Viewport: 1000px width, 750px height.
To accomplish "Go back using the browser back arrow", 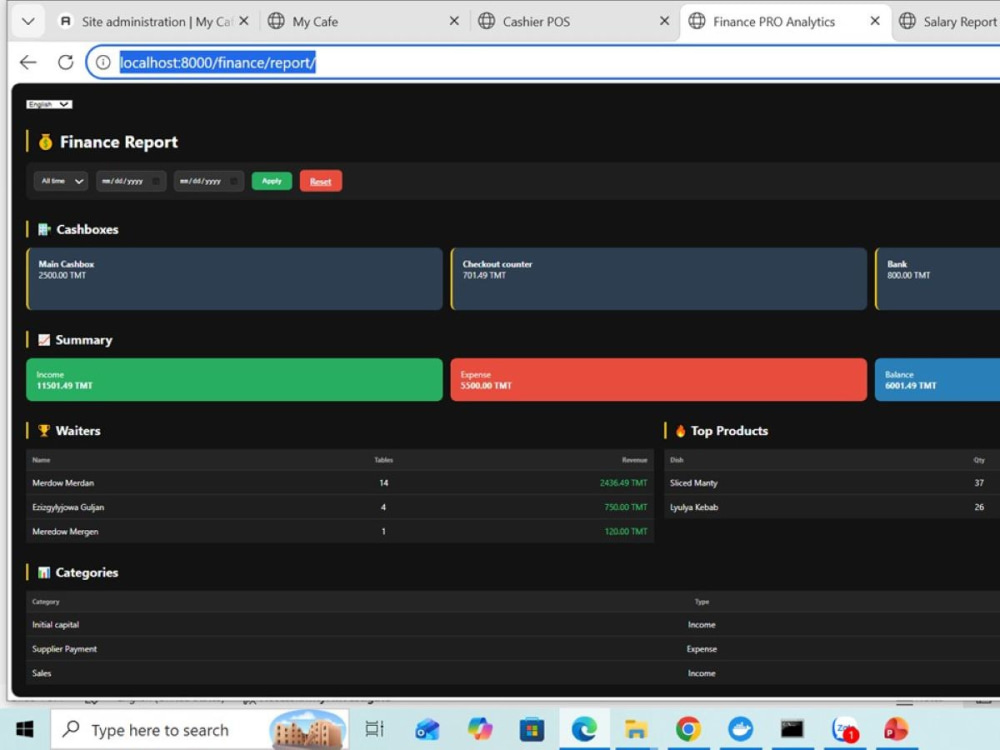I will click(x=28, y=62).
